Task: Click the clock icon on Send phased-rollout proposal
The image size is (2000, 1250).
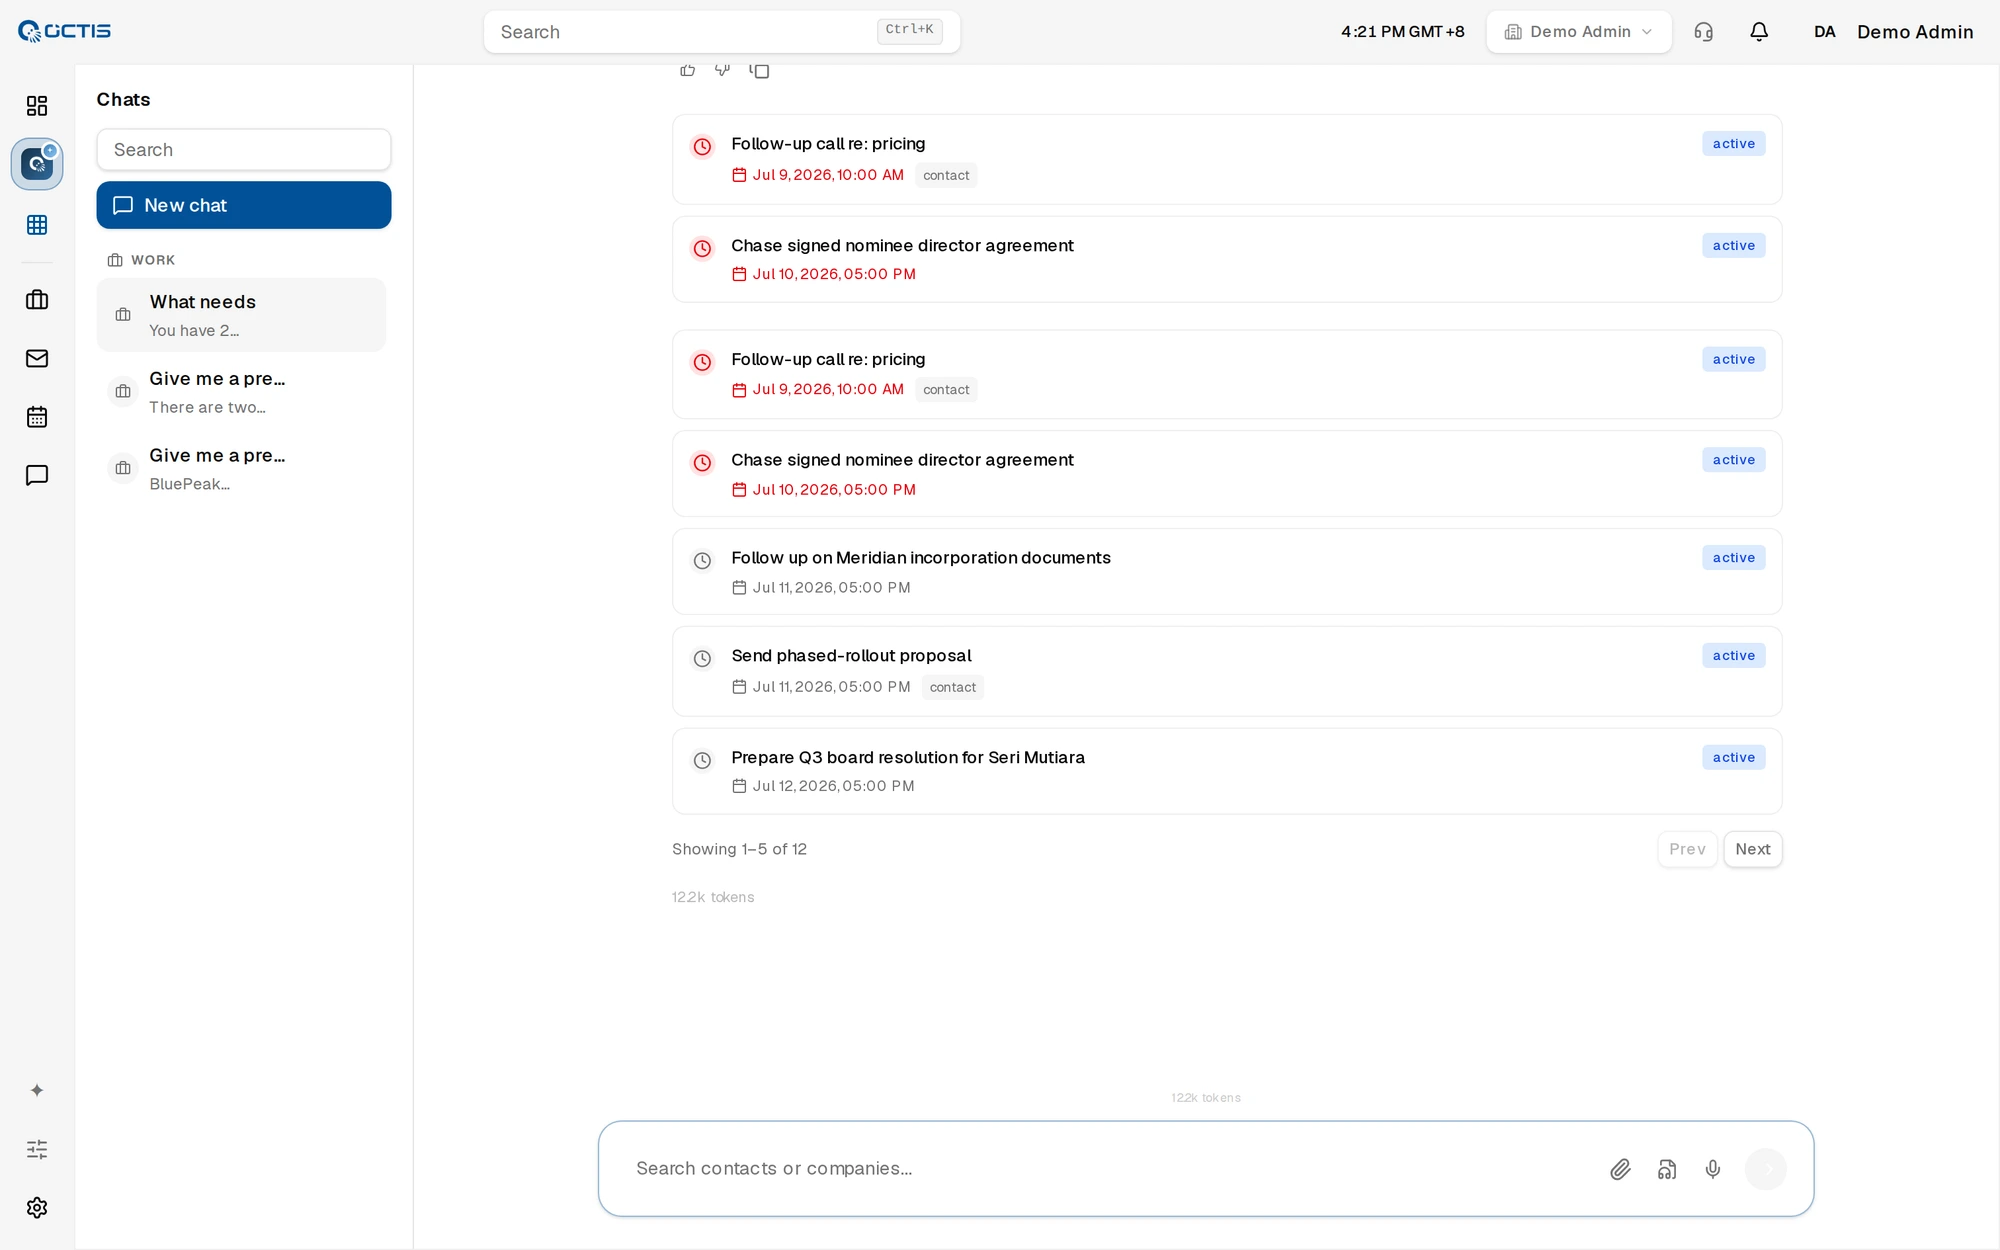Action: pos(703,659)
